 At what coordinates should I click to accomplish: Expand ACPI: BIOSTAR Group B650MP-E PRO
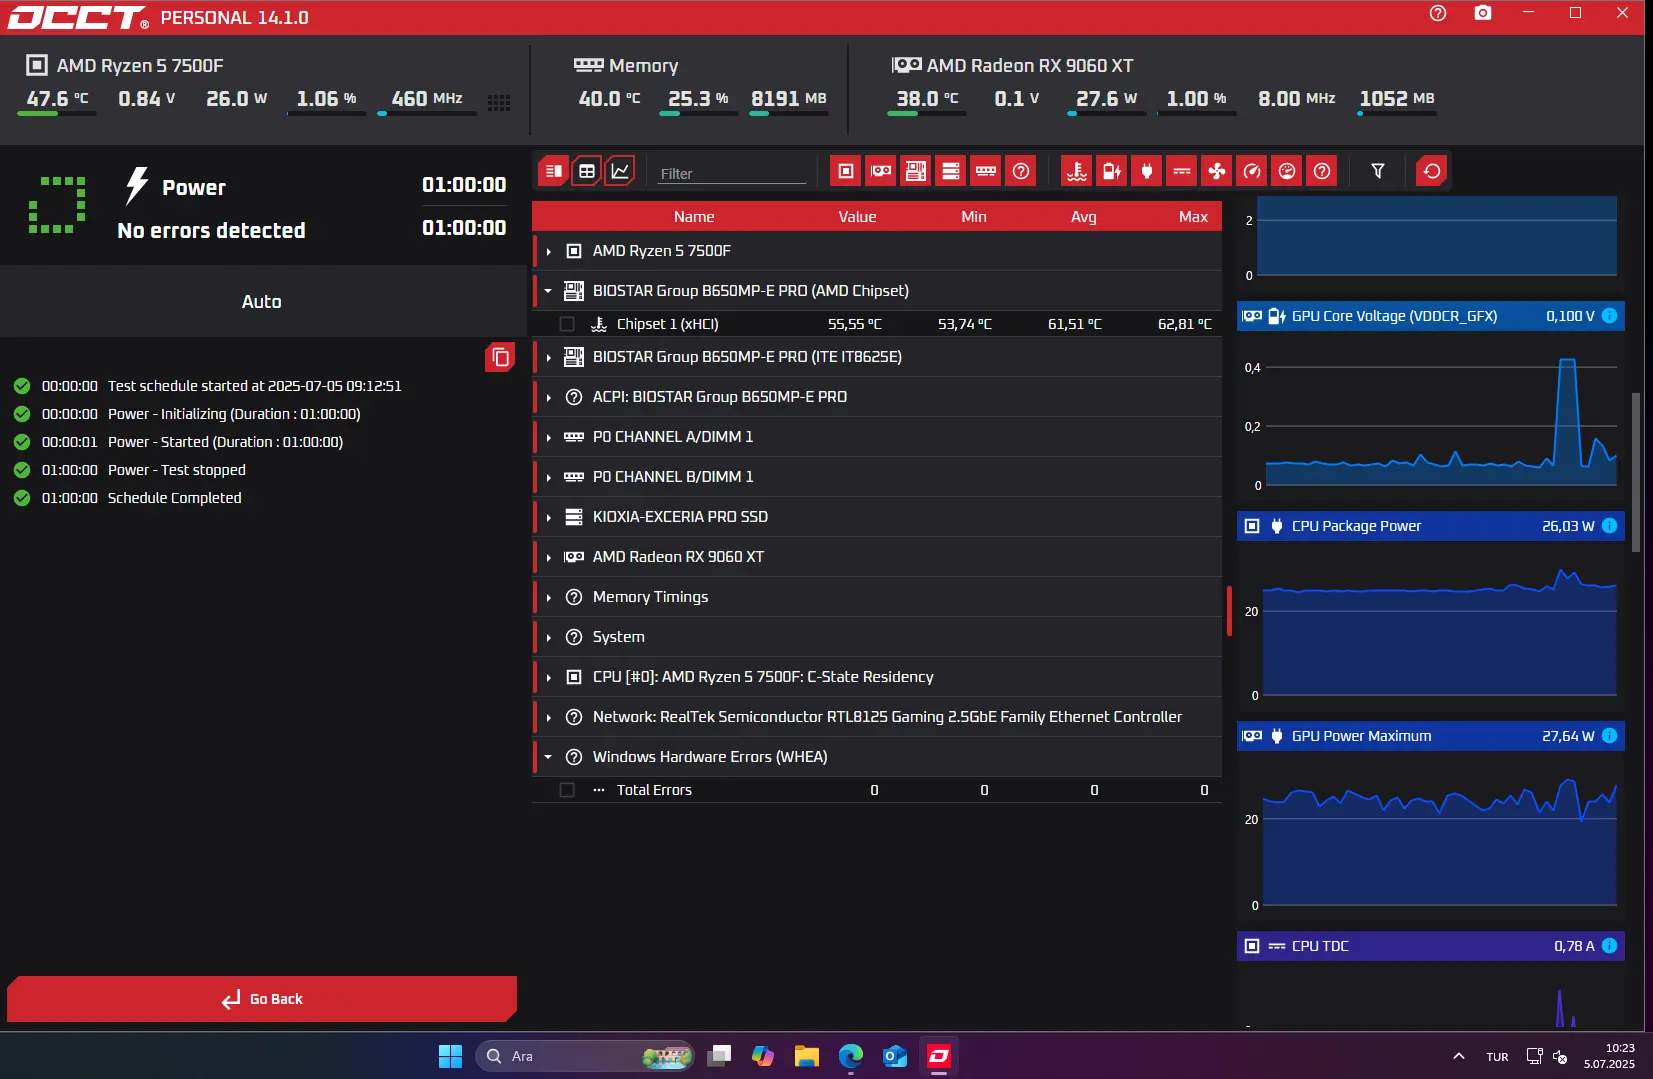[549, 397]
